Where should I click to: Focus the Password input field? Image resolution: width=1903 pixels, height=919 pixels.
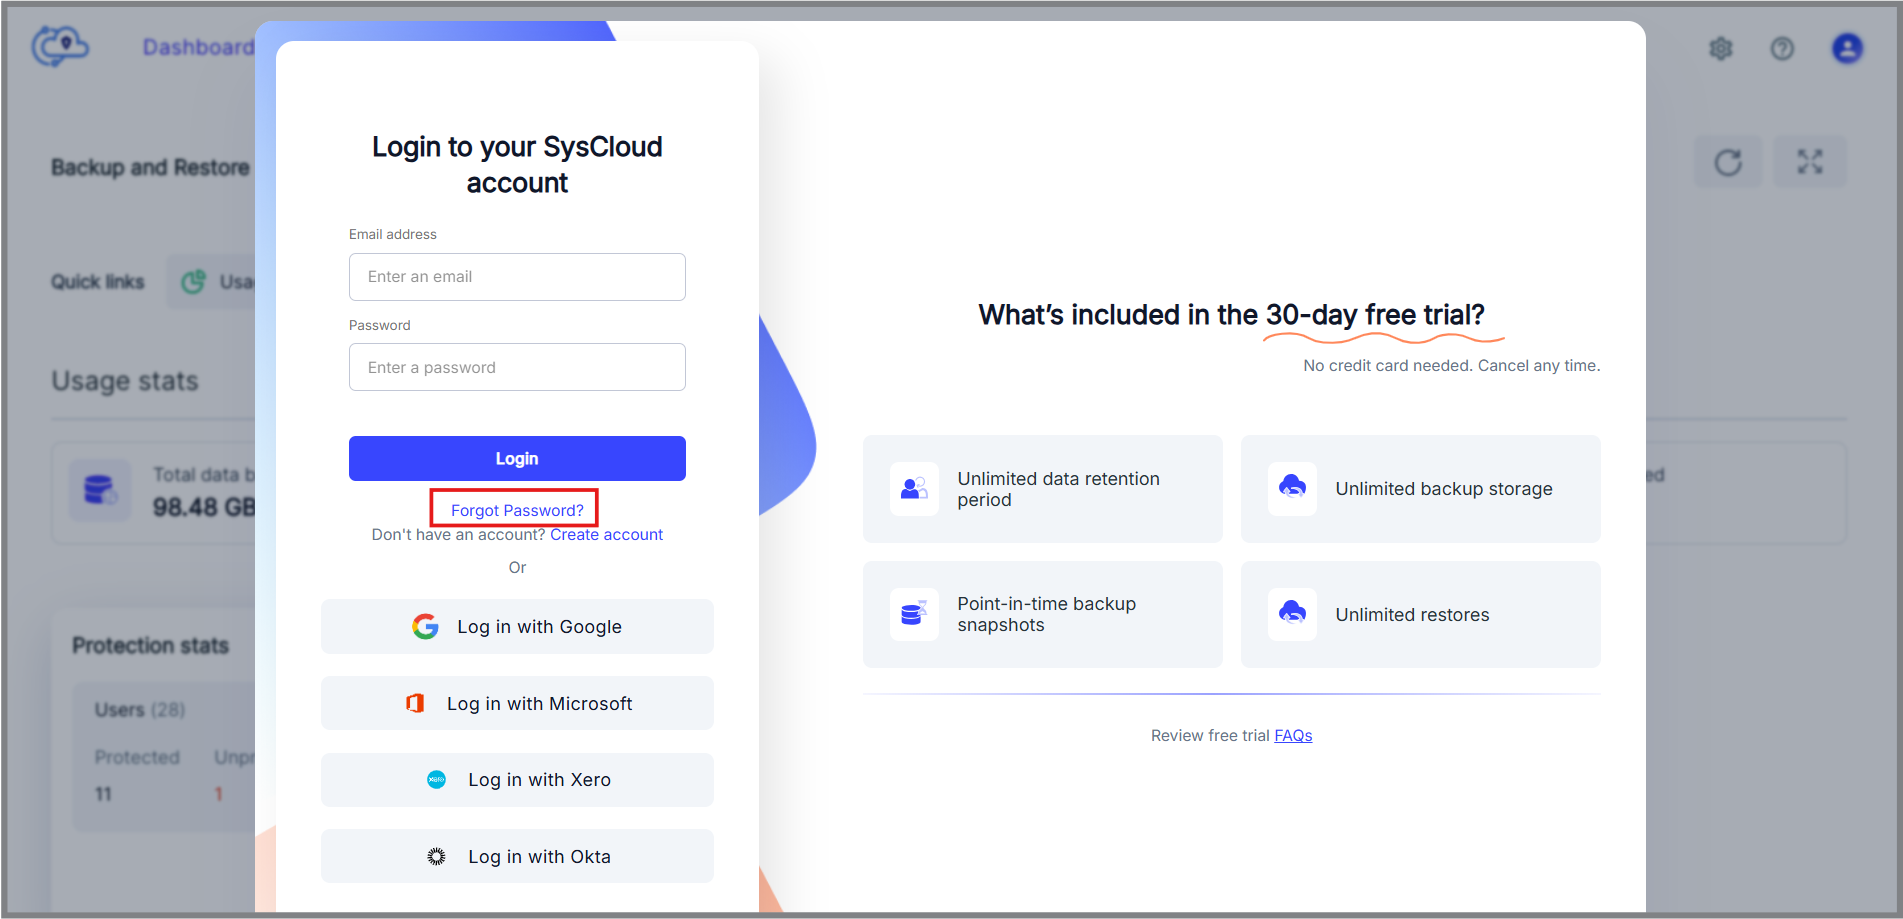517,367
